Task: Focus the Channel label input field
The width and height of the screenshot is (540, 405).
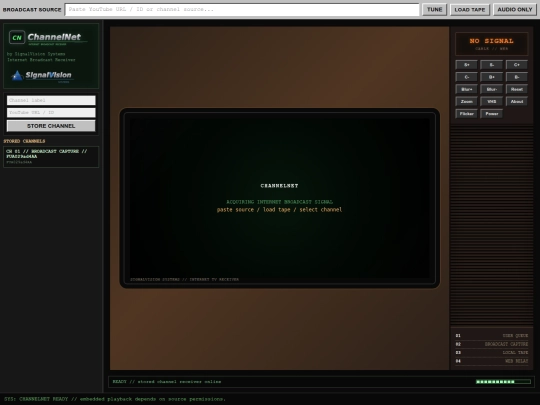Action: (51, 100)
